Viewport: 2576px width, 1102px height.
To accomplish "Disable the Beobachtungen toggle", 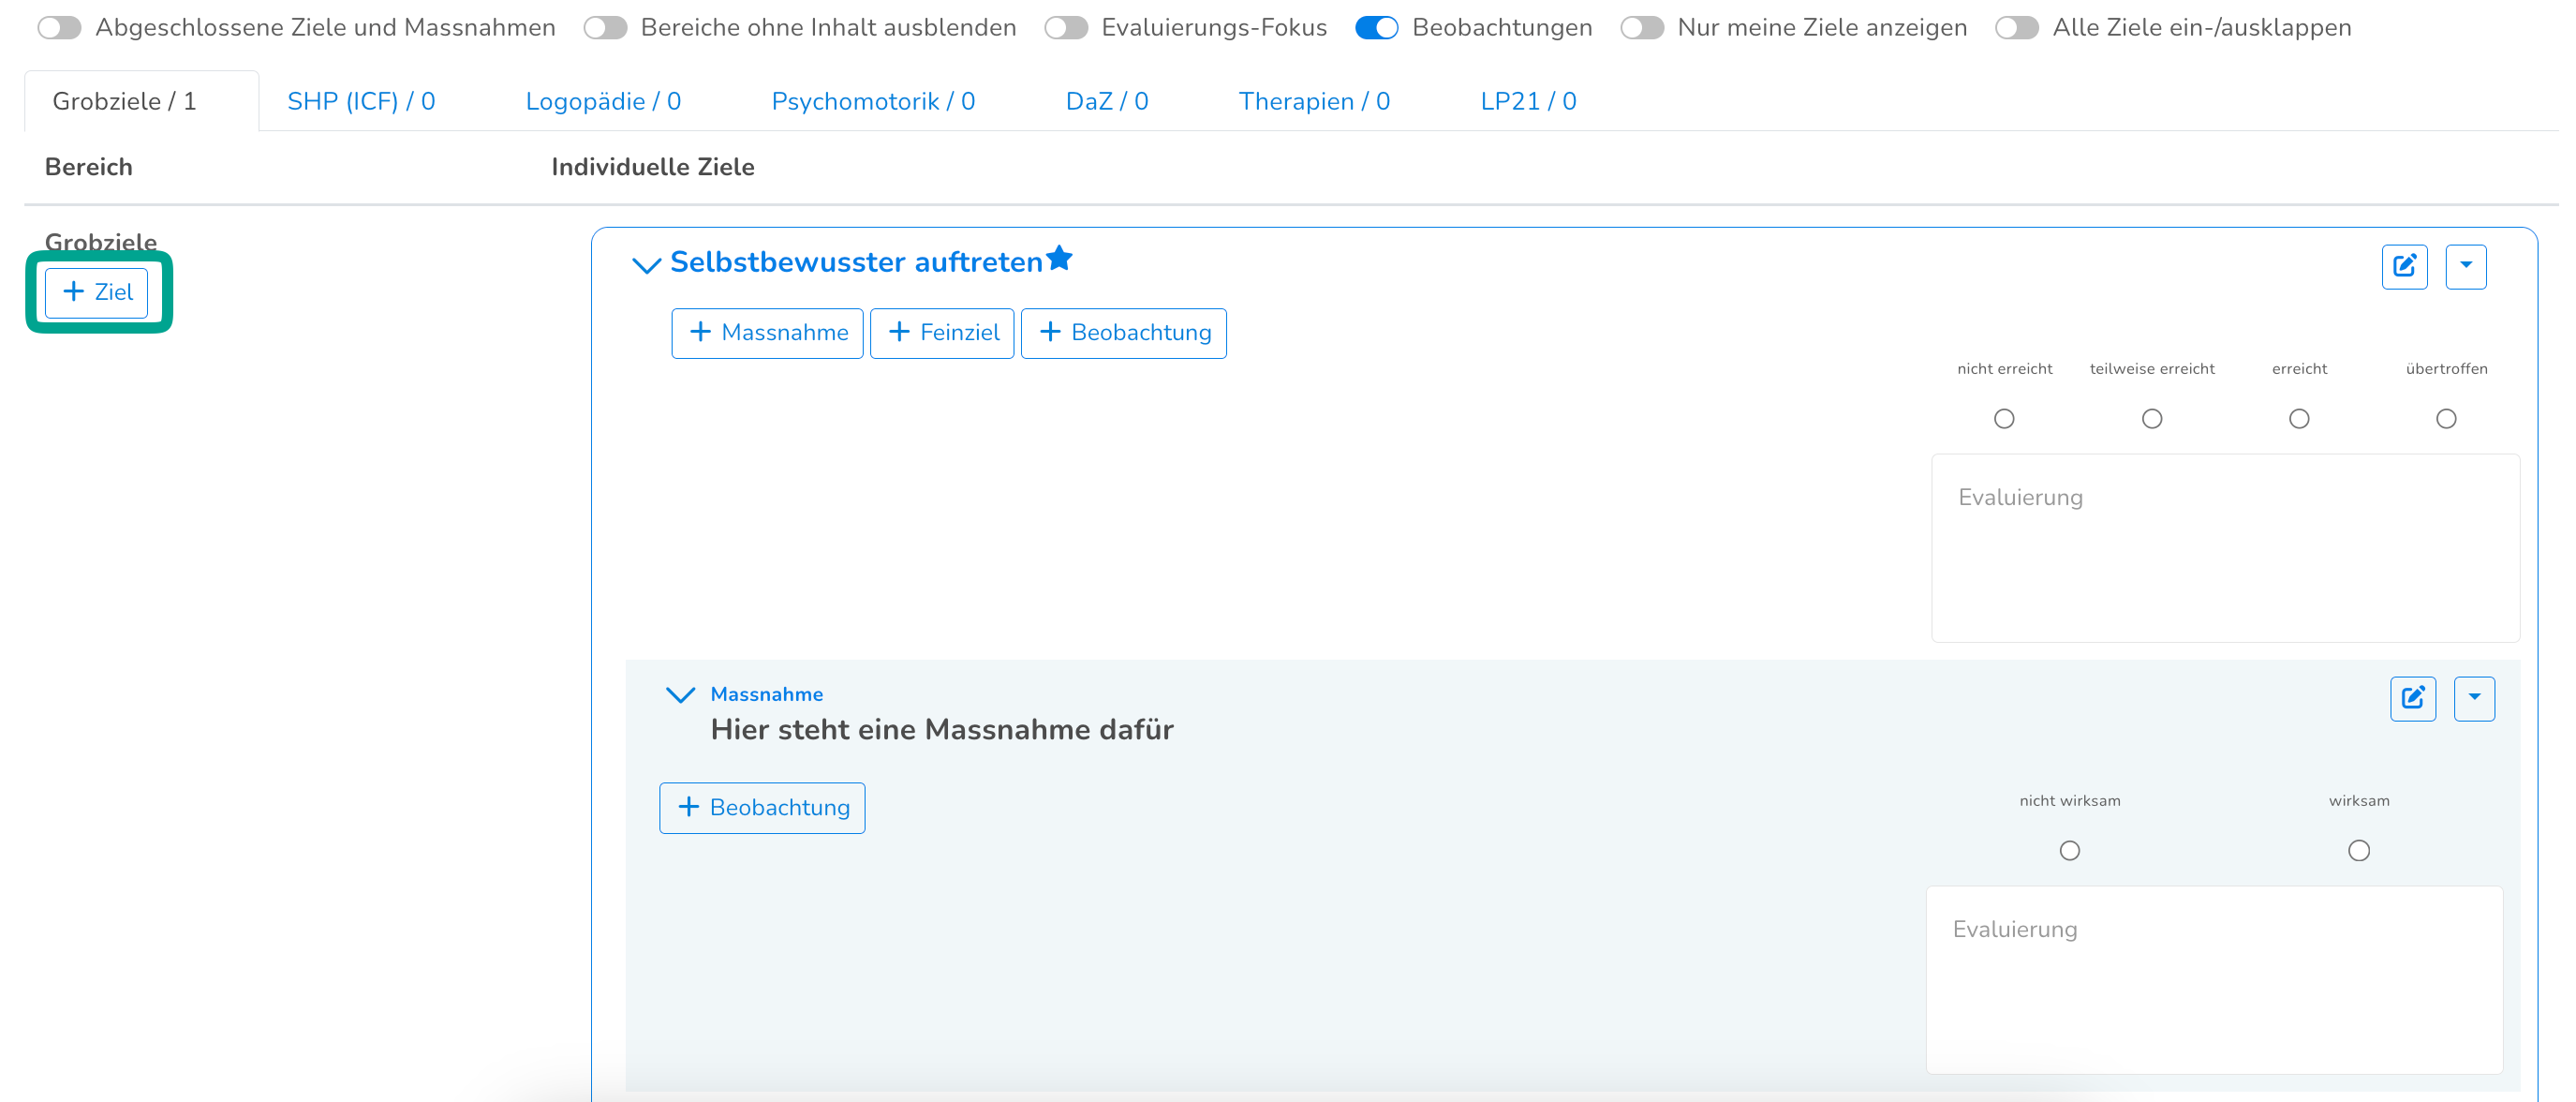I will pyautogui.click(x=1376, y=28).
